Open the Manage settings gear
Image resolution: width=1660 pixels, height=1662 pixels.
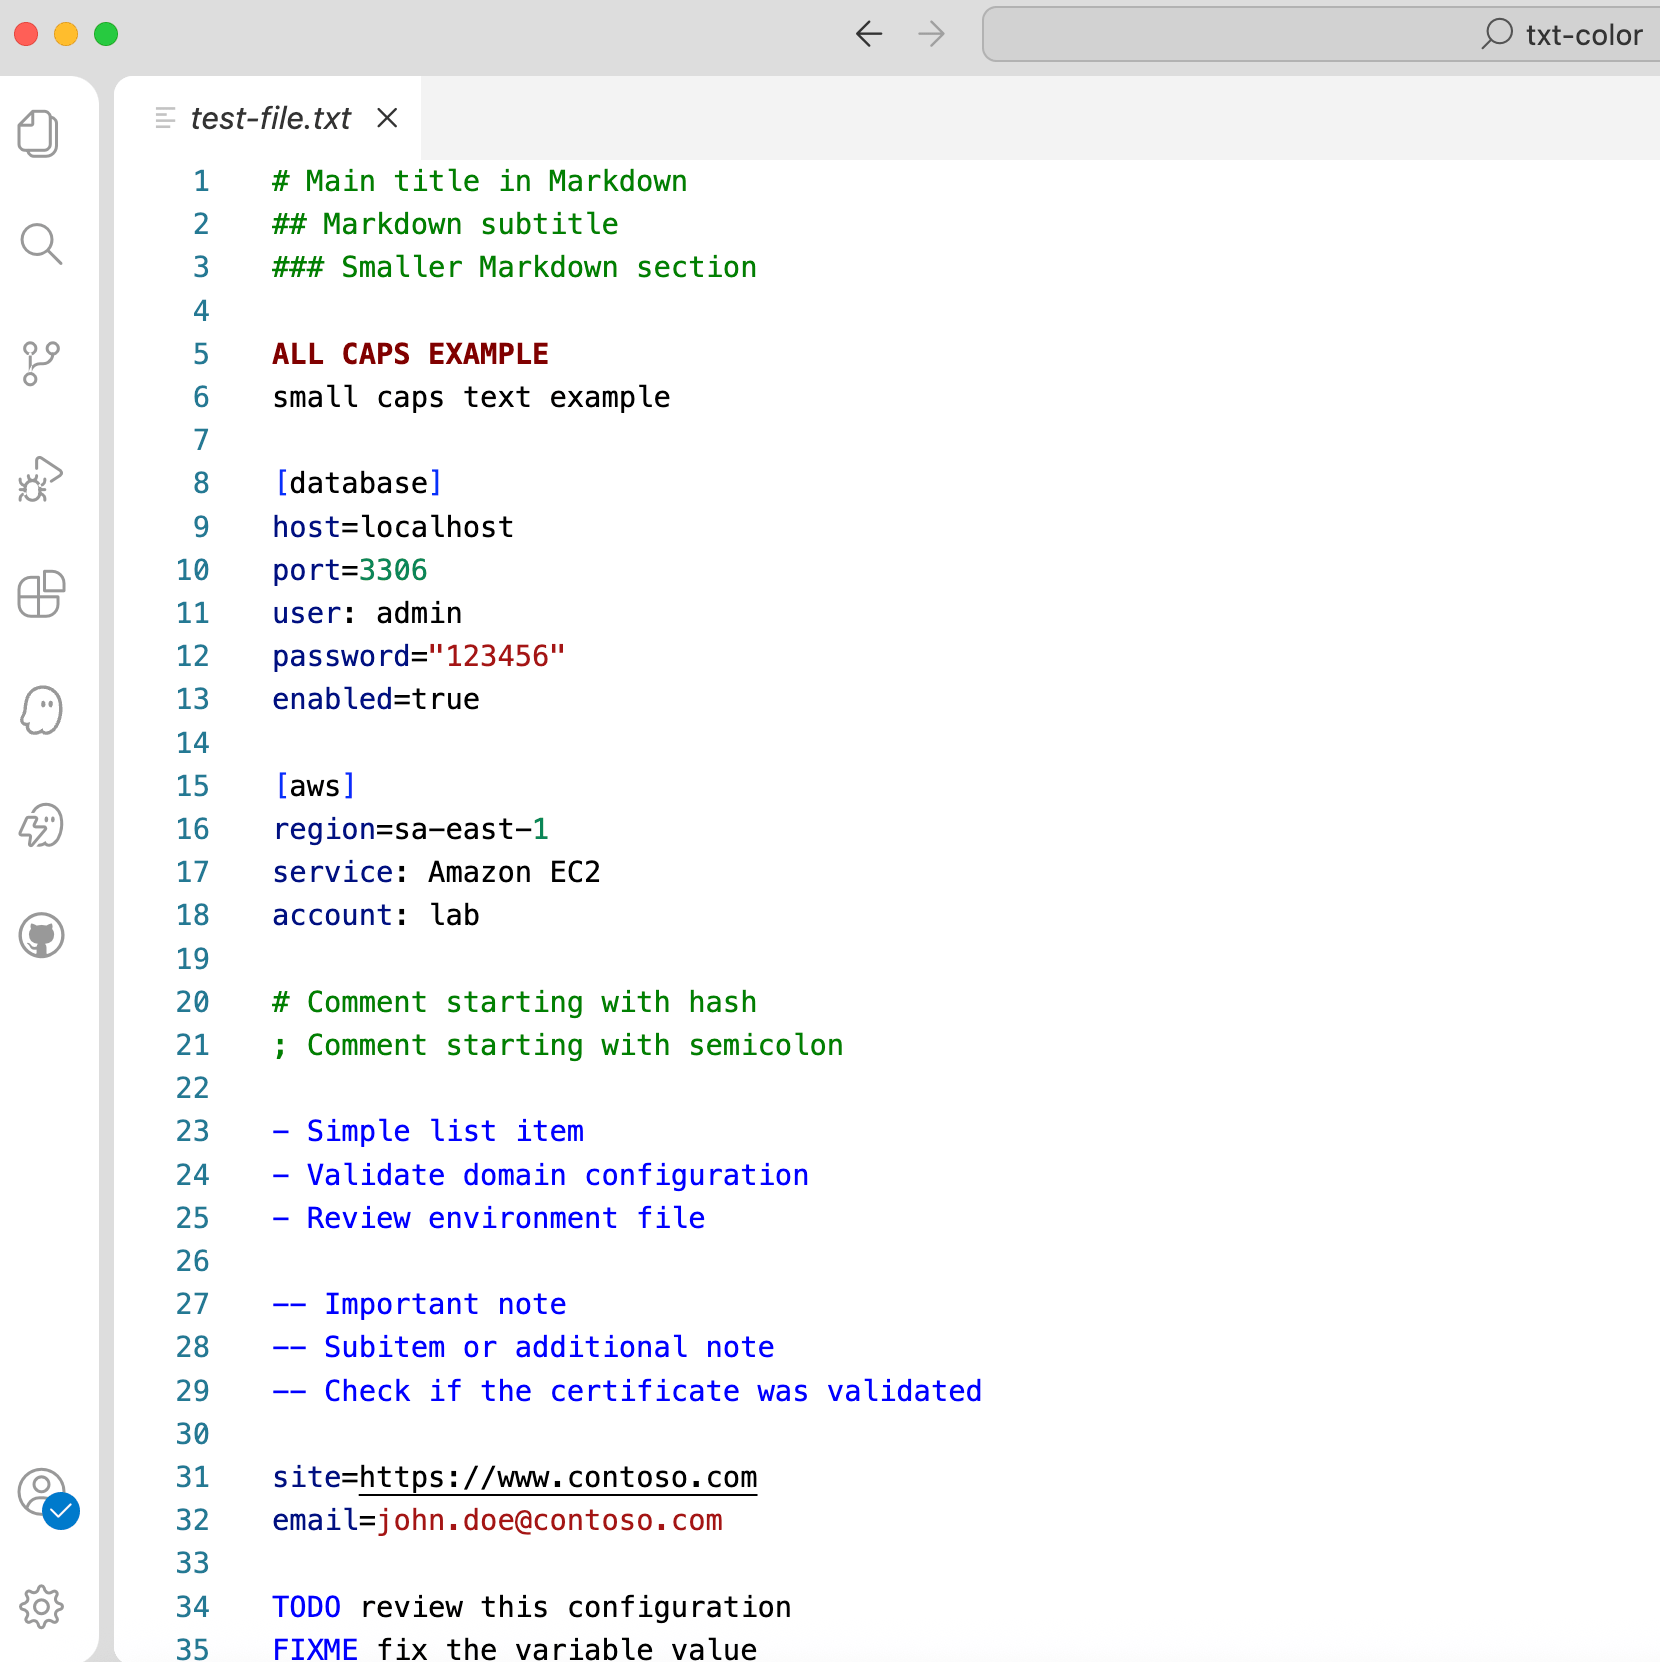point(40,1607)
